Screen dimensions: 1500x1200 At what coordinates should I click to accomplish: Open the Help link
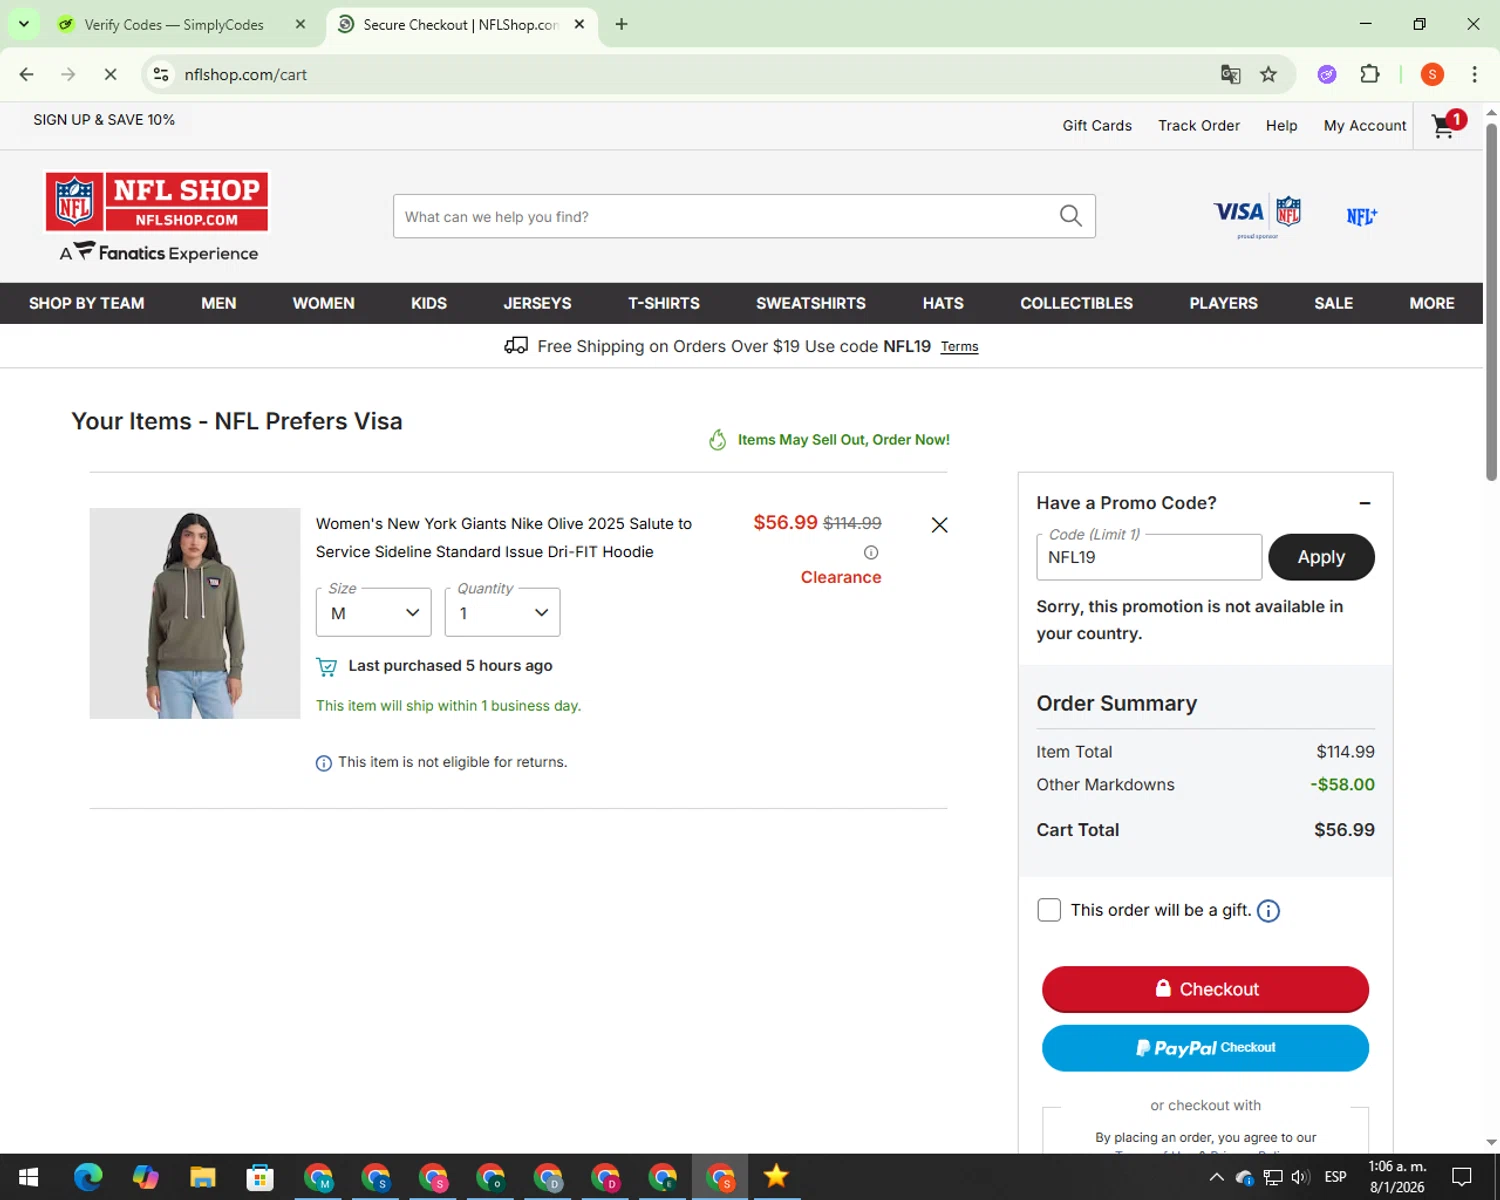click(x=1281, y=125)
